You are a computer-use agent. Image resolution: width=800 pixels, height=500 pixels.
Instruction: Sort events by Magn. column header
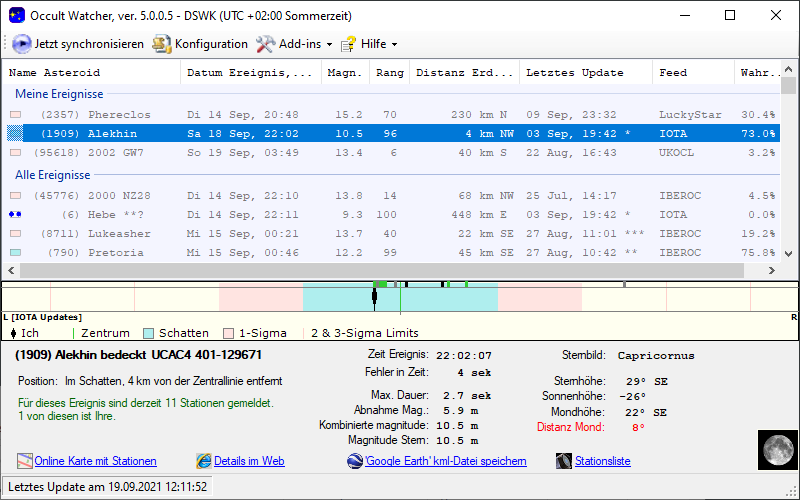click(346, 72)
